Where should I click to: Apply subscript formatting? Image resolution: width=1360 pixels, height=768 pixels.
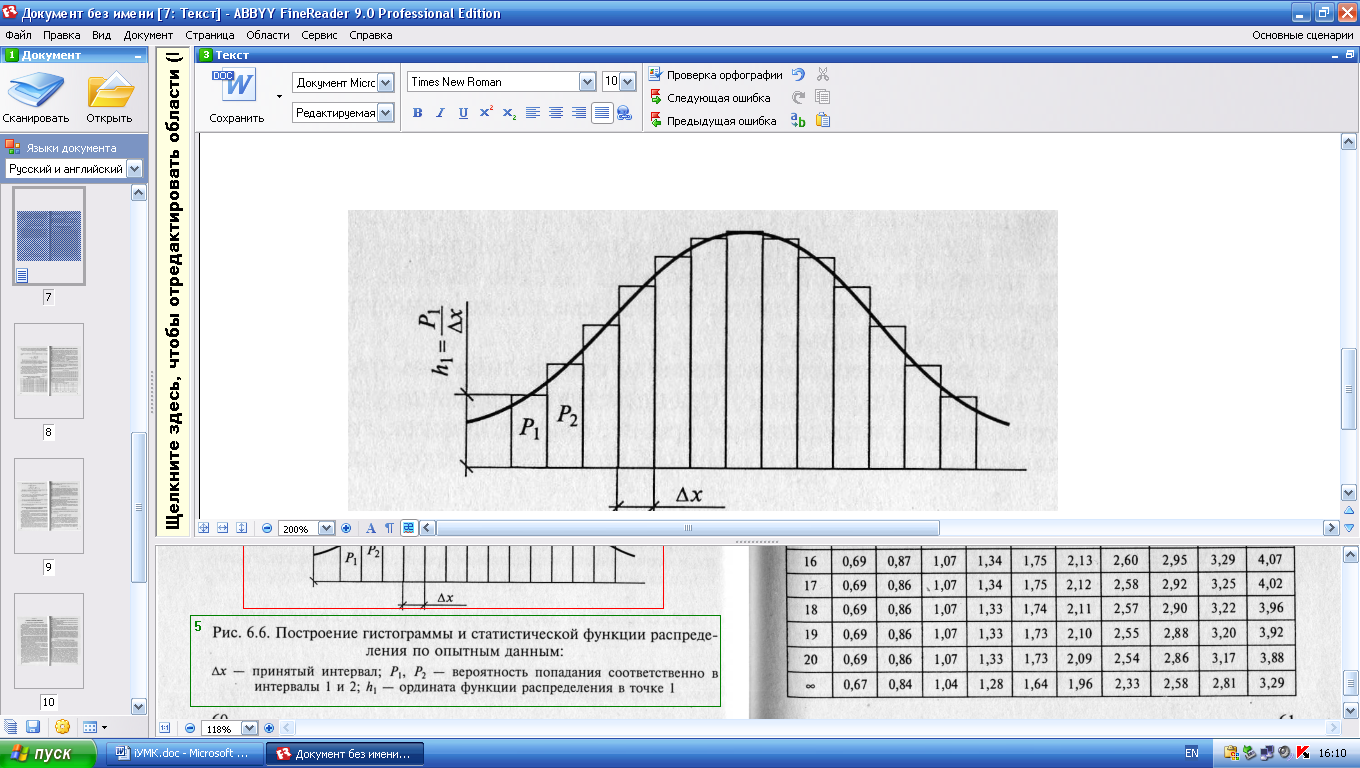pos(509,113)
